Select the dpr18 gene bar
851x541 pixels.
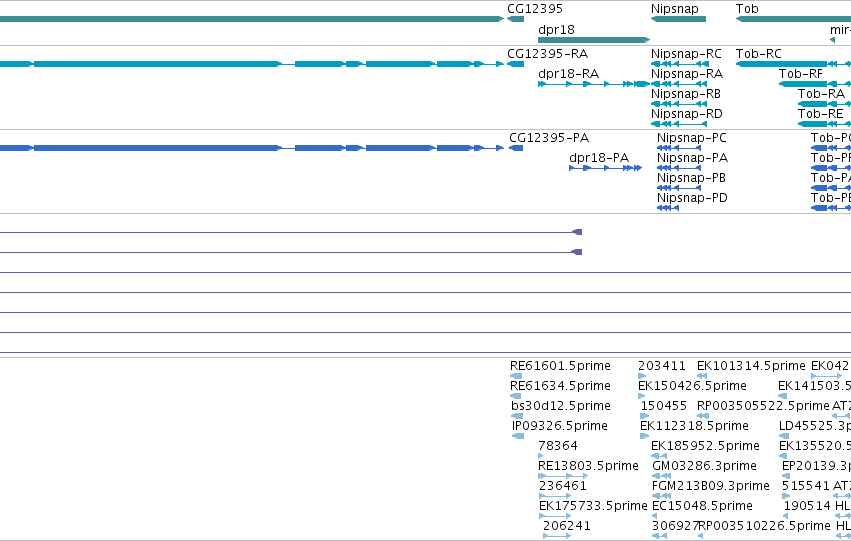[x=594, y=40]
